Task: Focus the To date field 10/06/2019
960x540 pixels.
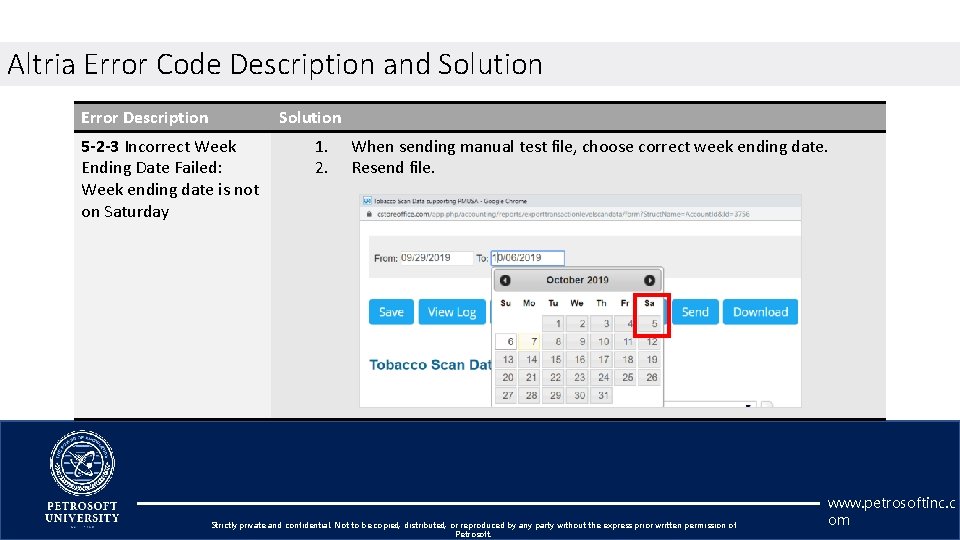Action: click(x=528, y=258)
